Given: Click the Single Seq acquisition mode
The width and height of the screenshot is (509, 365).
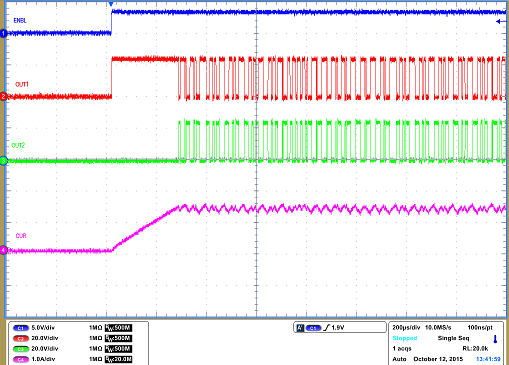Looking at the screenshot, I should 453,338.
